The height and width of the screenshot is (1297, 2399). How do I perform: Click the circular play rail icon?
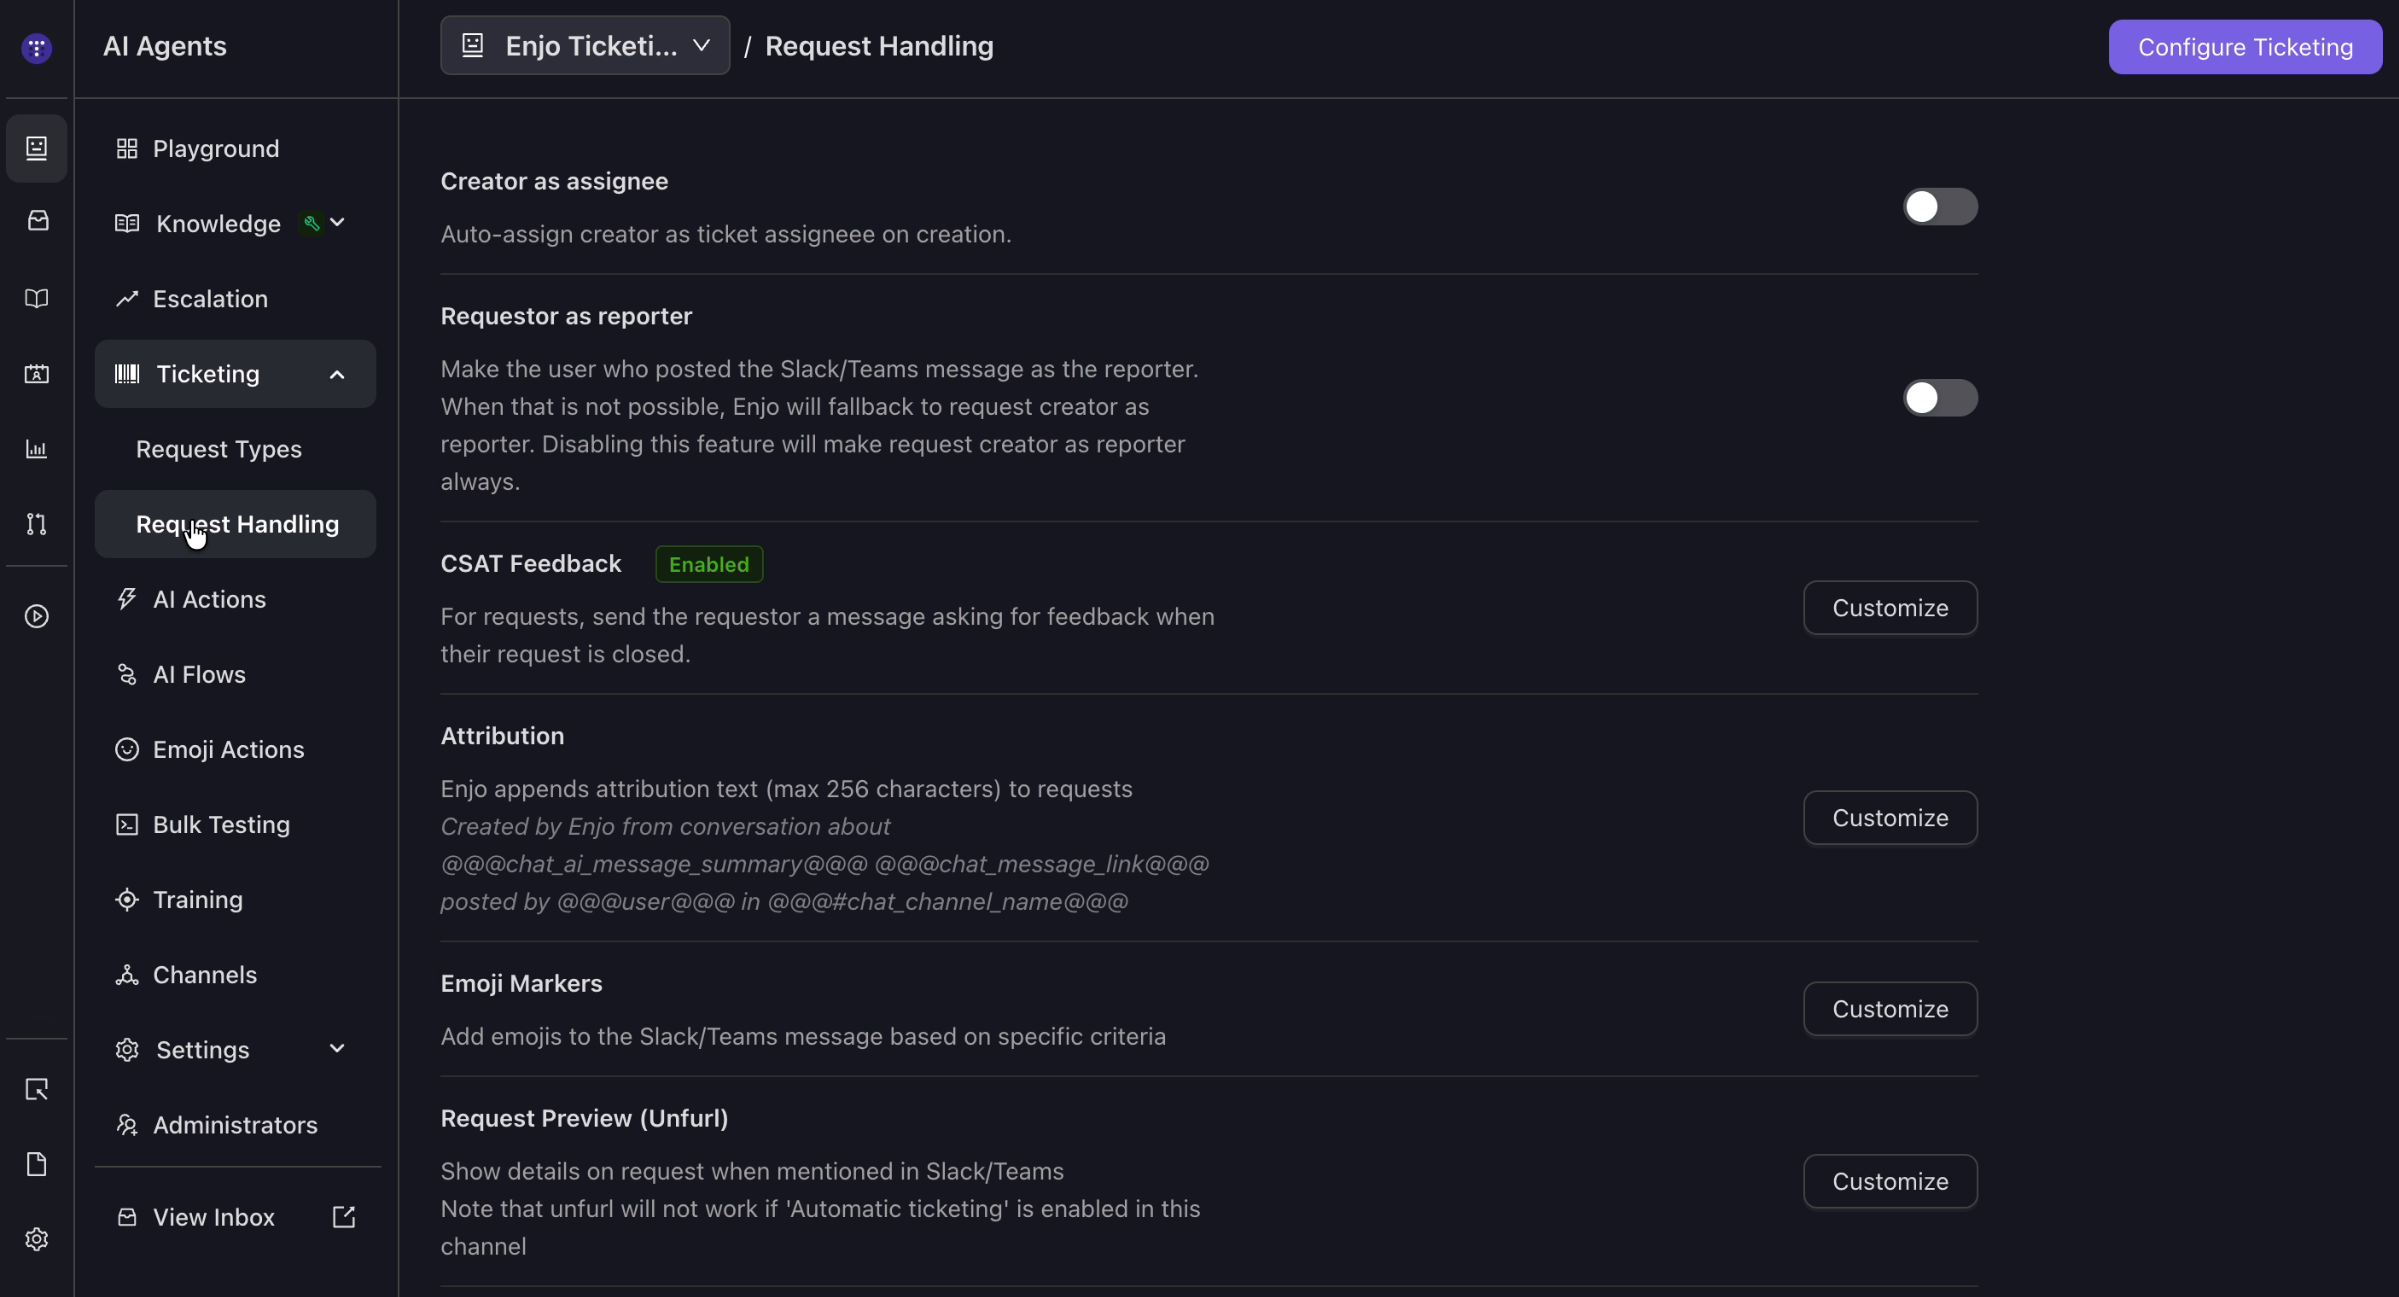37,616
